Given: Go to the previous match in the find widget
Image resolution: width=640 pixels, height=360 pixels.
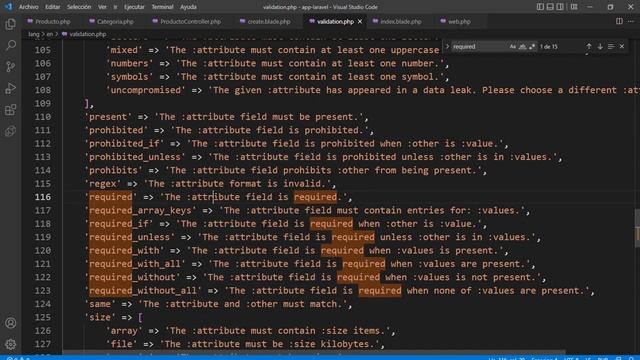Looking at the screenshot, I should 589,47.
